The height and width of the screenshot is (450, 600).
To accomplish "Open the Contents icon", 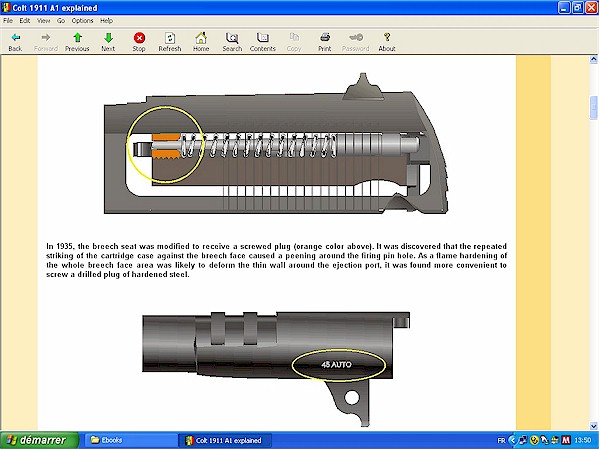I will tap(262, 38).
